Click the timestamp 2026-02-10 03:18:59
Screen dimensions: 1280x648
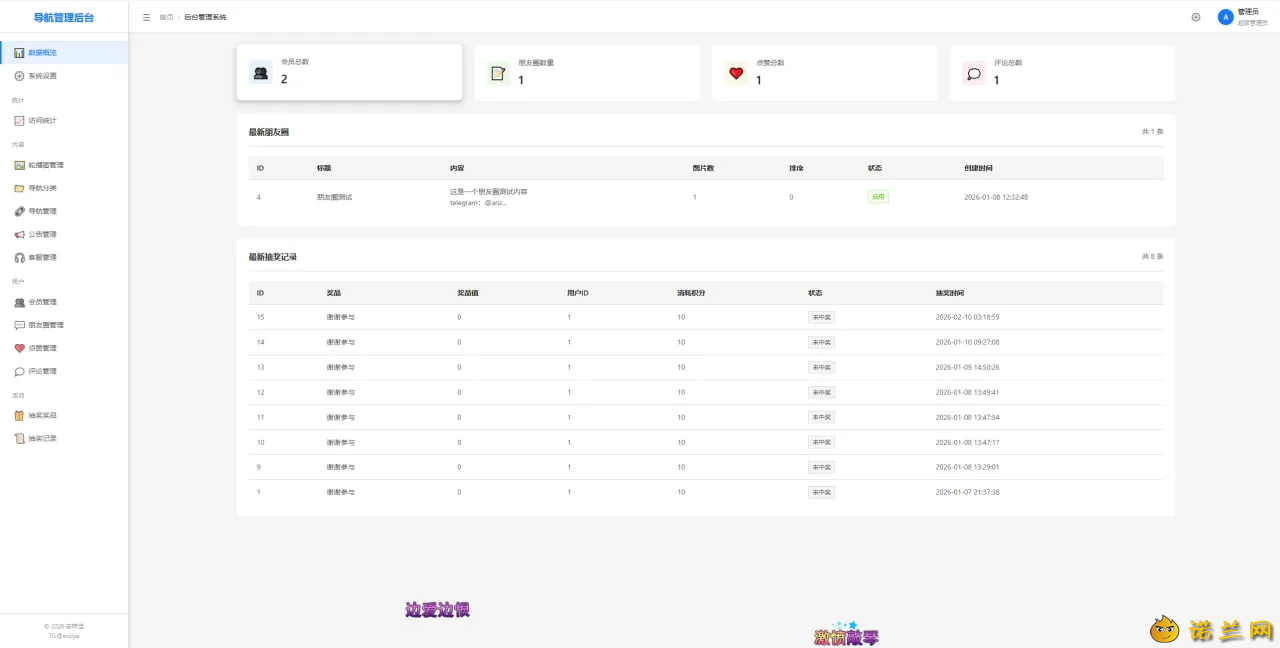(x=967, y=317)
